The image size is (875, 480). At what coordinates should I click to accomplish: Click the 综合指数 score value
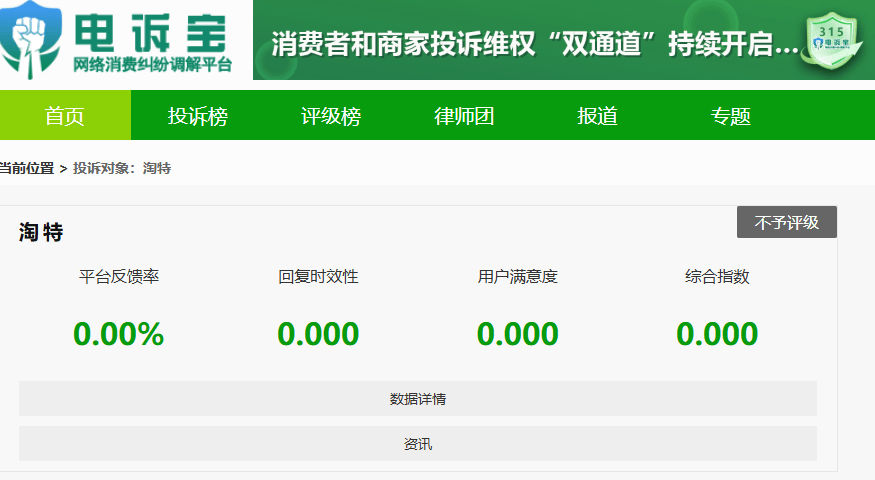(717, 334)
